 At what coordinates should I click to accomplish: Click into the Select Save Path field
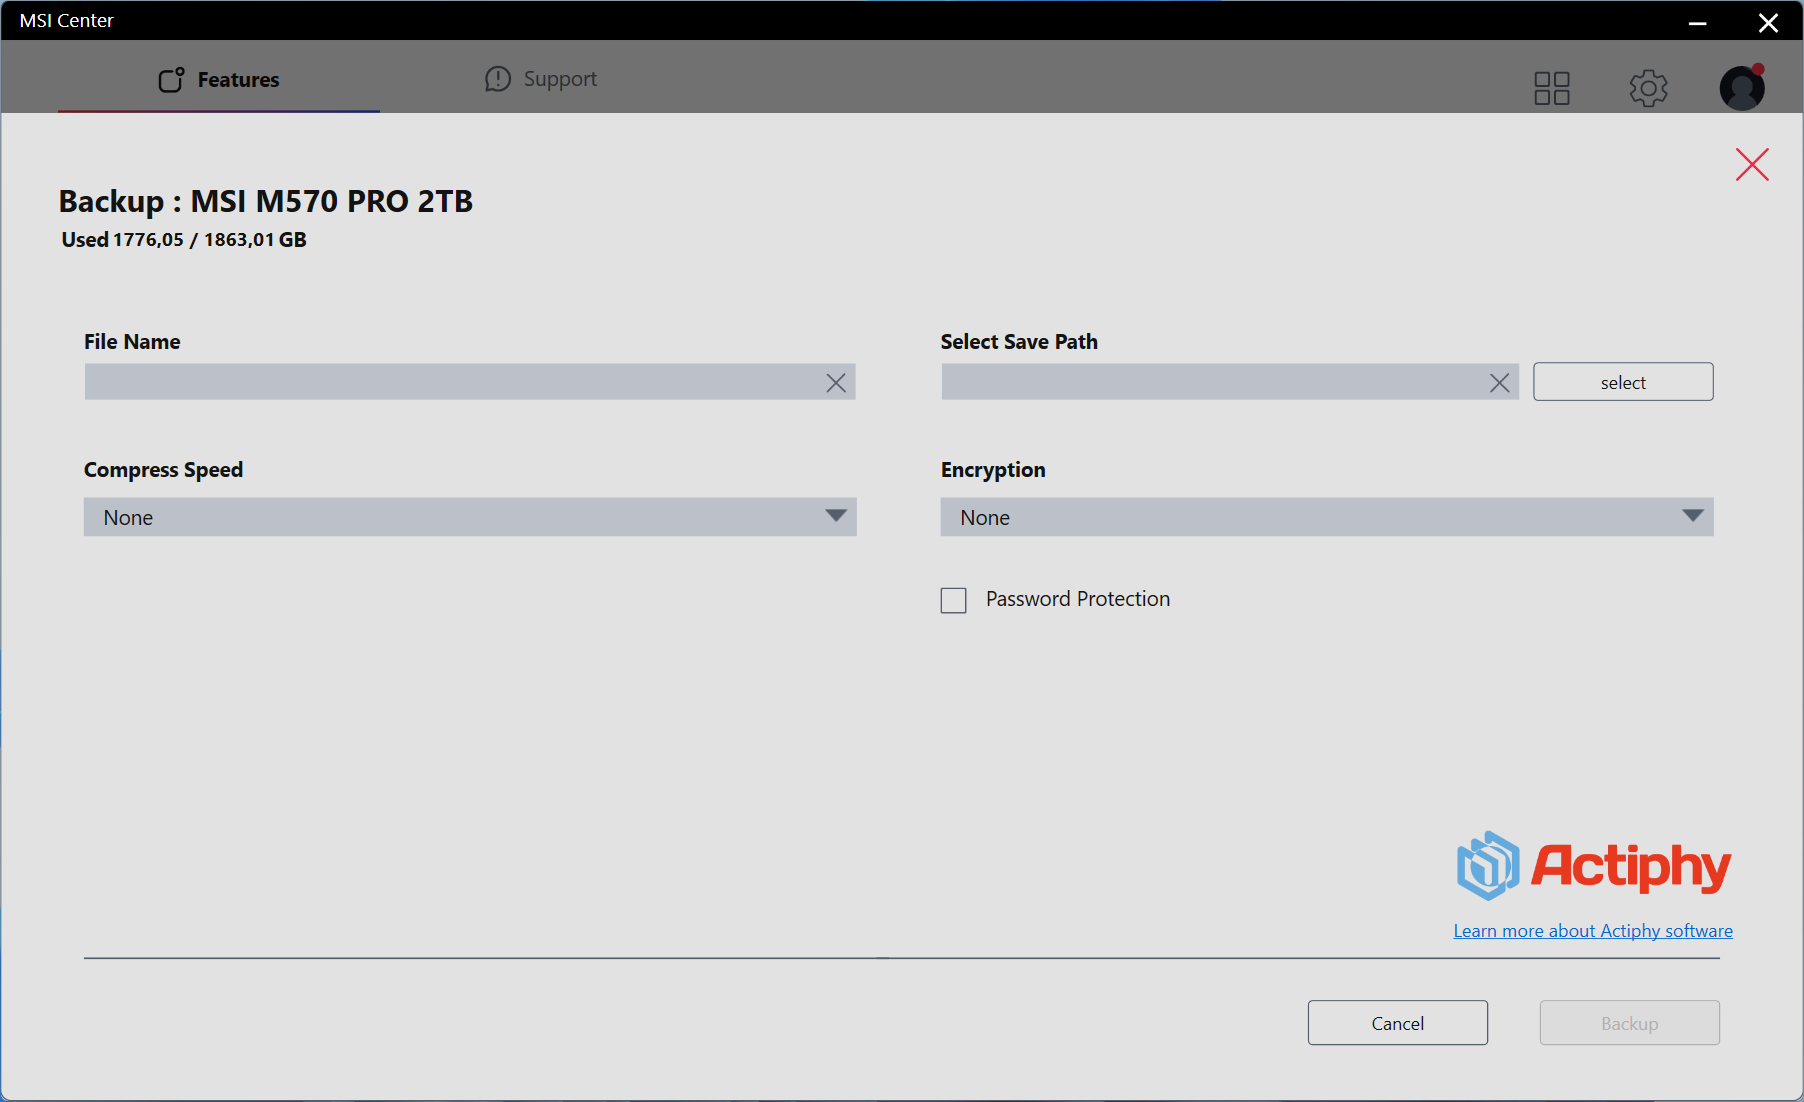[x=1210, y=382]
